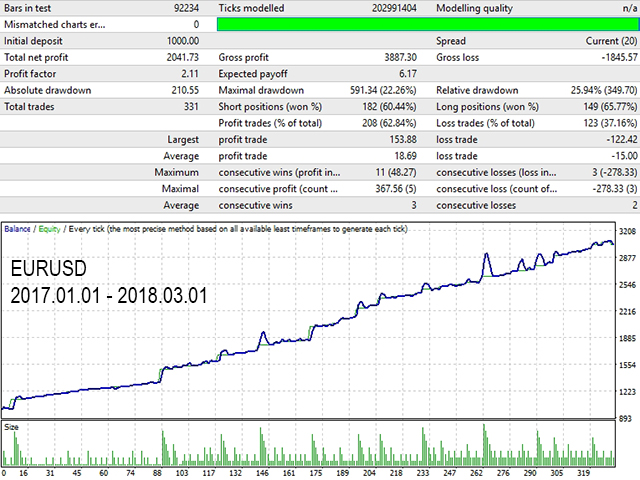The width and height of the screenshot is (640, 480).
Task: Click the Size label in volume panel
Action: [11, 427]
